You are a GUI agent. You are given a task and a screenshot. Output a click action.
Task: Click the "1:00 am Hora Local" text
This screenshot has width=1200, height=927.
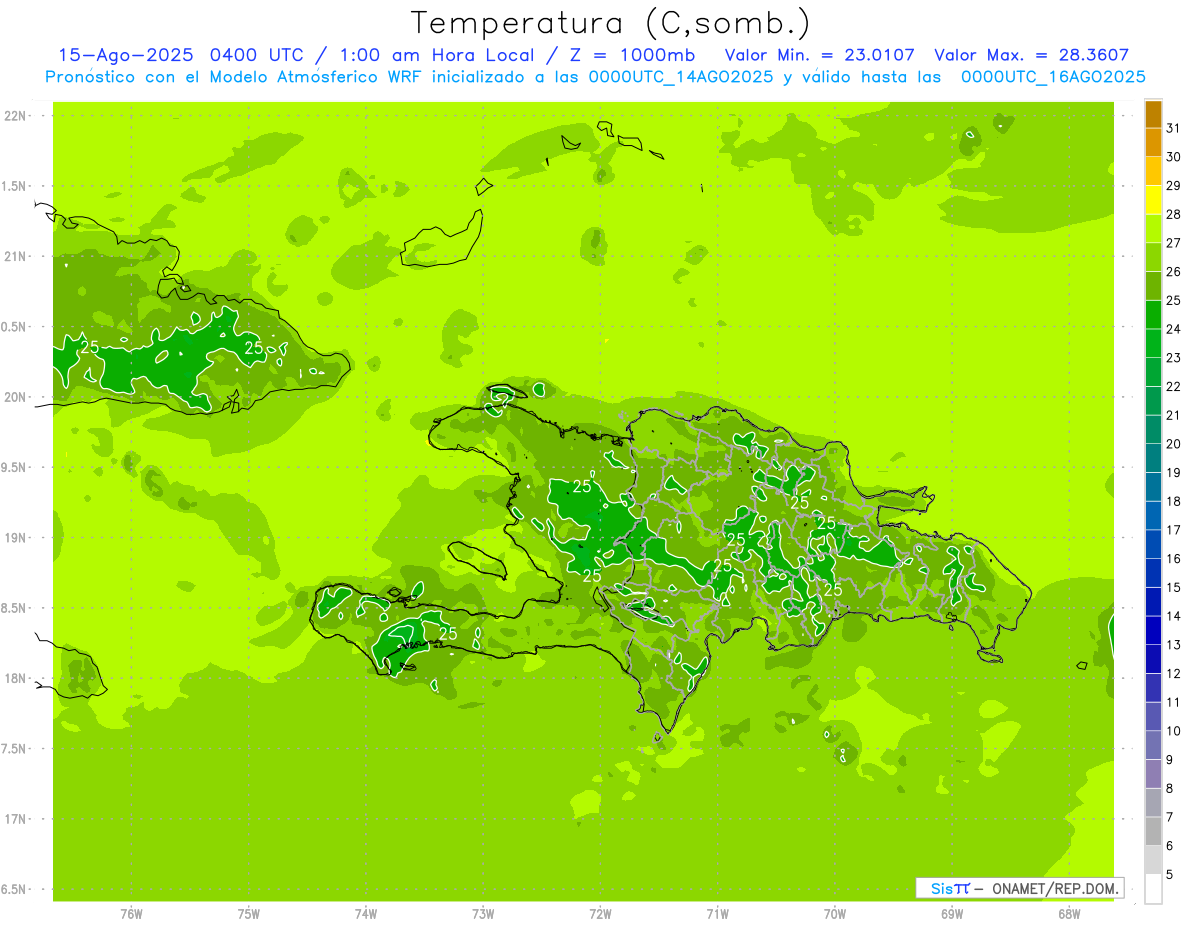tap(435, 55)
